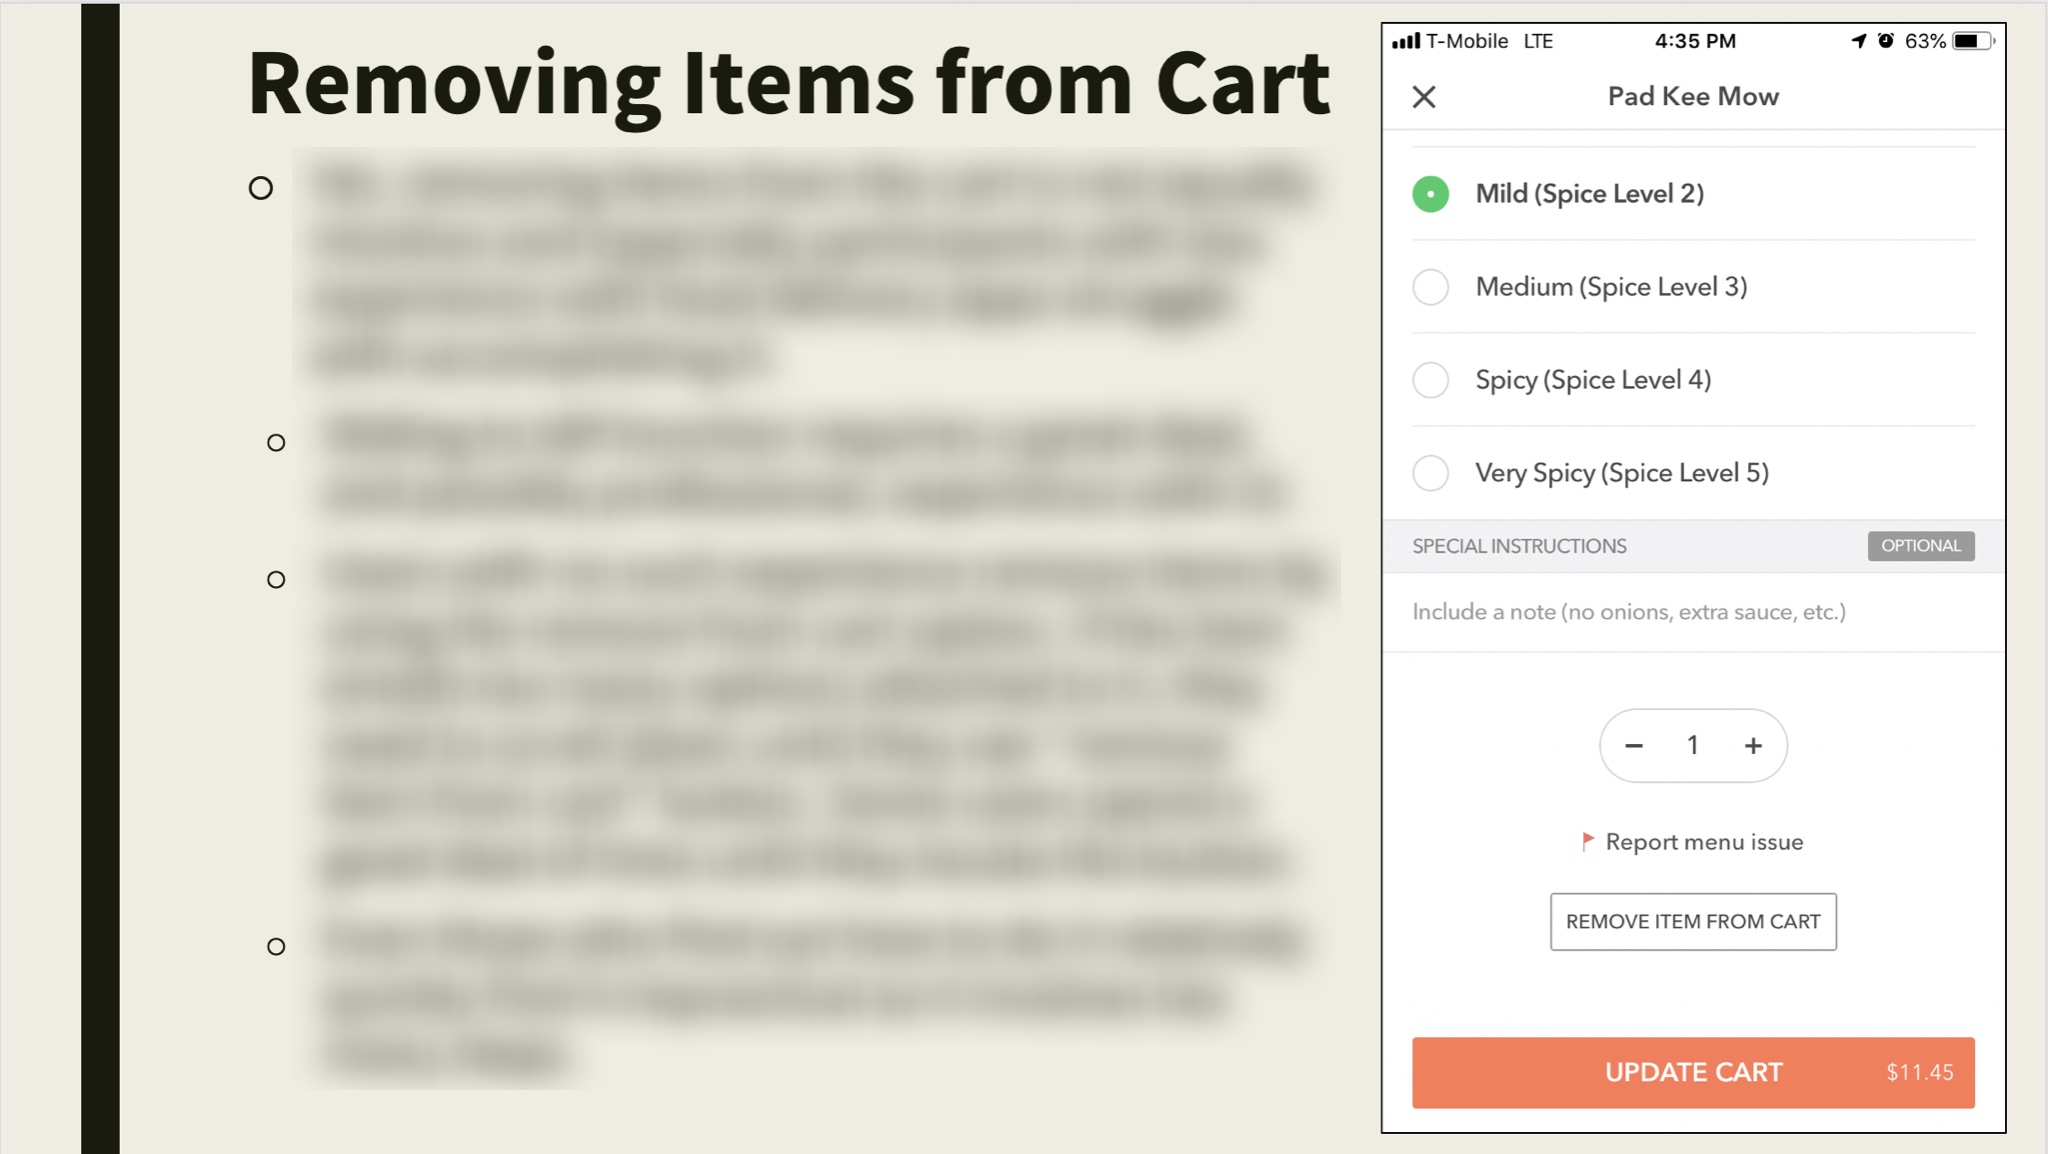Click the quantity number 1
The image size is (2048, 1154).
coord(1693,746)
